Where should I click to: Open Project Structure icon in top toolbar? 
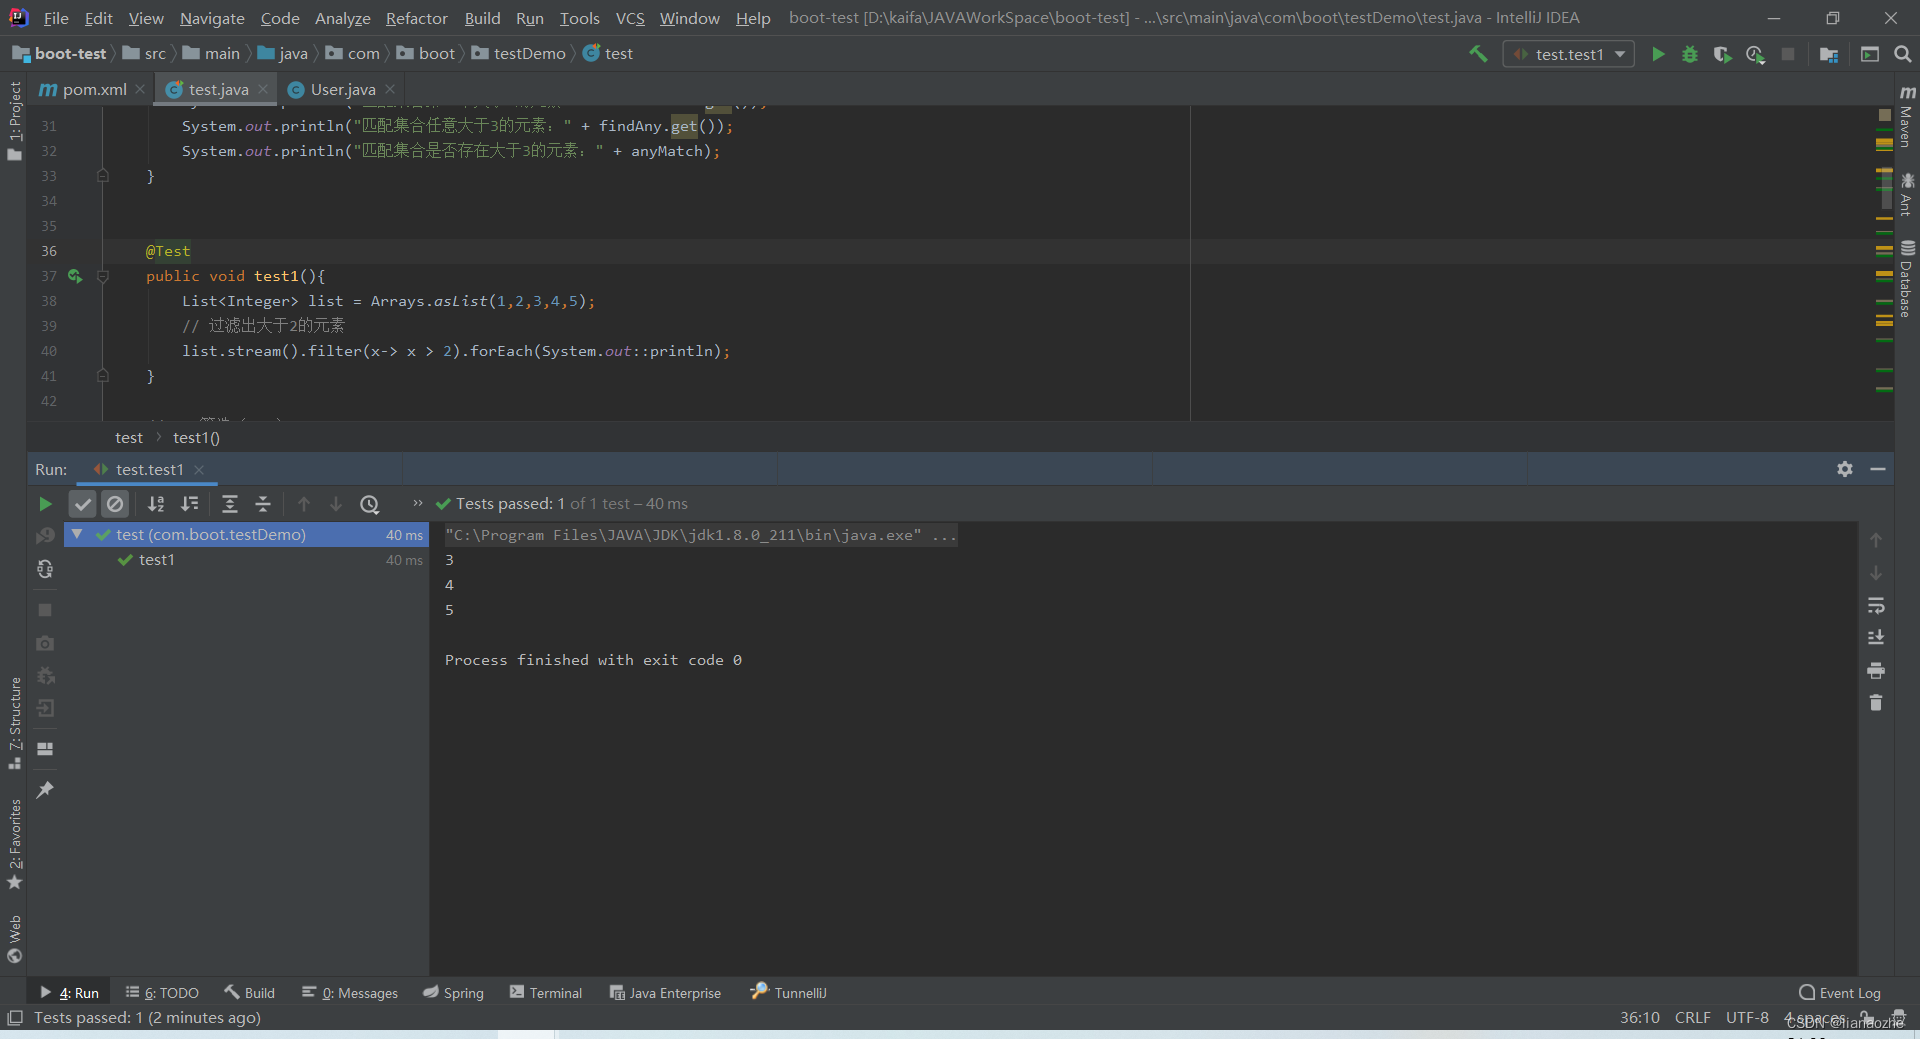pyautogui.click(x=1829, y=54)
